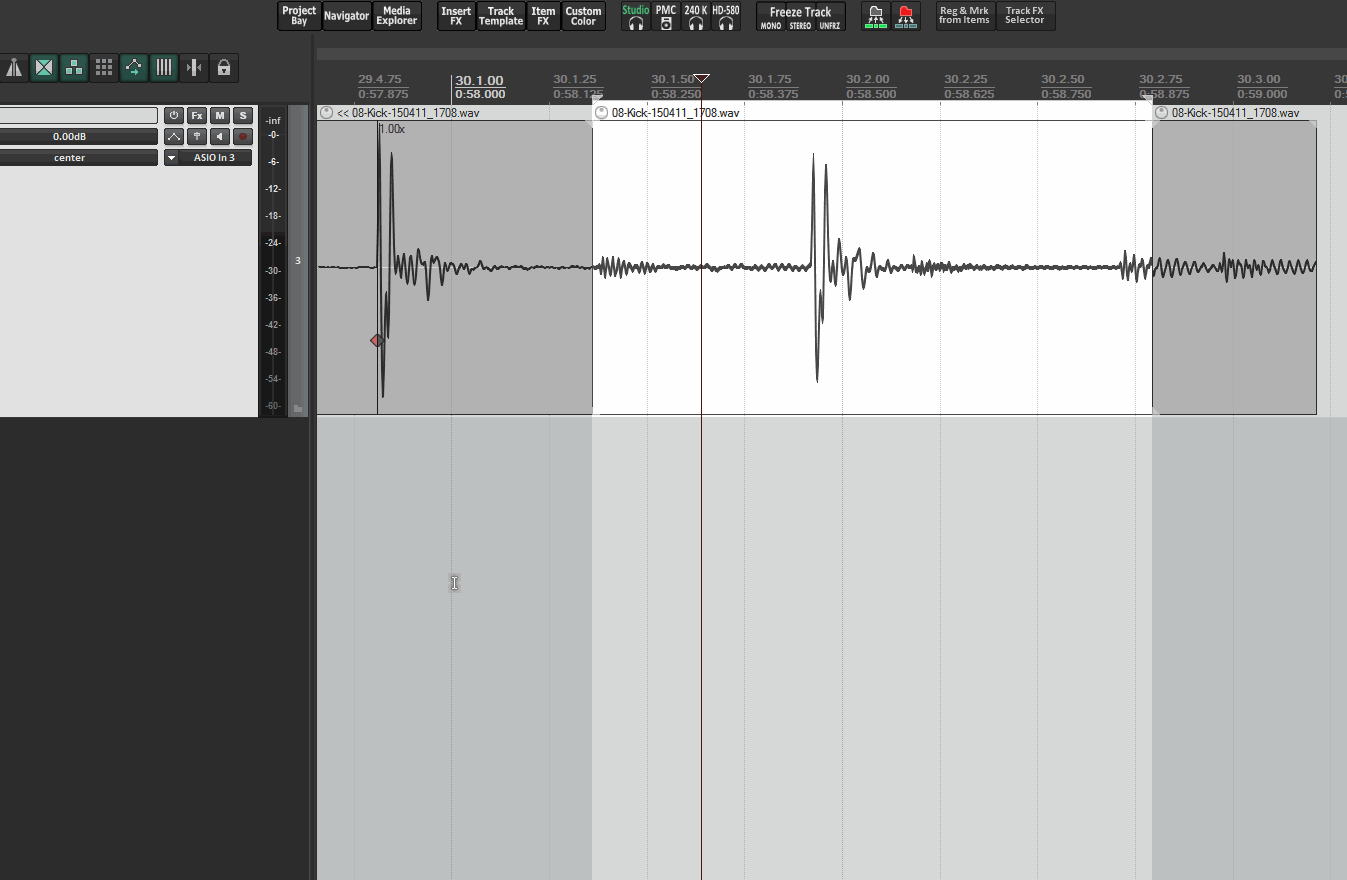The image size is (1347, 880).
Task: Select track 3 number strip
Action: tap(297, 261)
